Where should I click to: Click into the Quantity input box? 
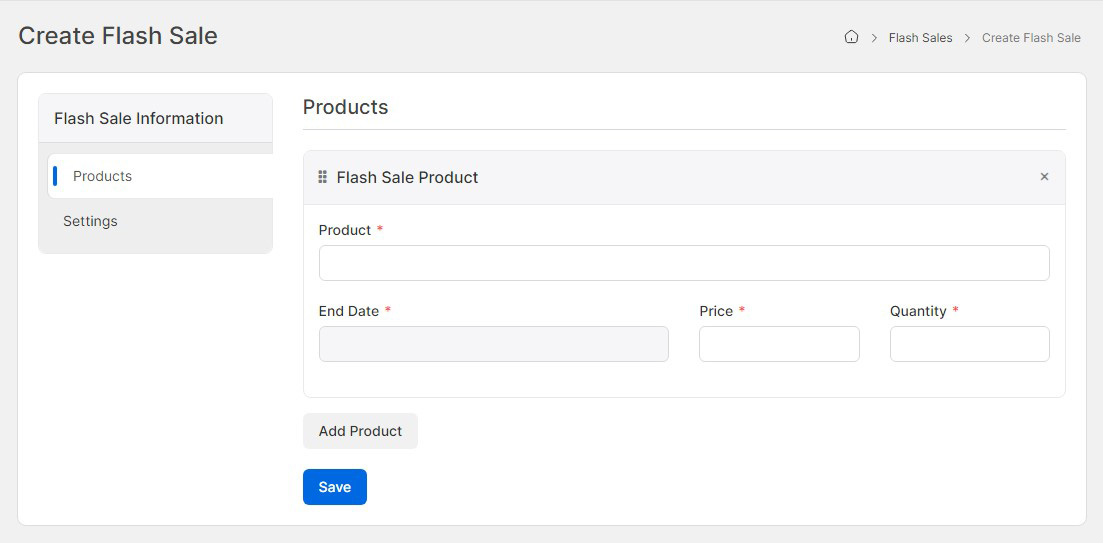tap(969, 344)
